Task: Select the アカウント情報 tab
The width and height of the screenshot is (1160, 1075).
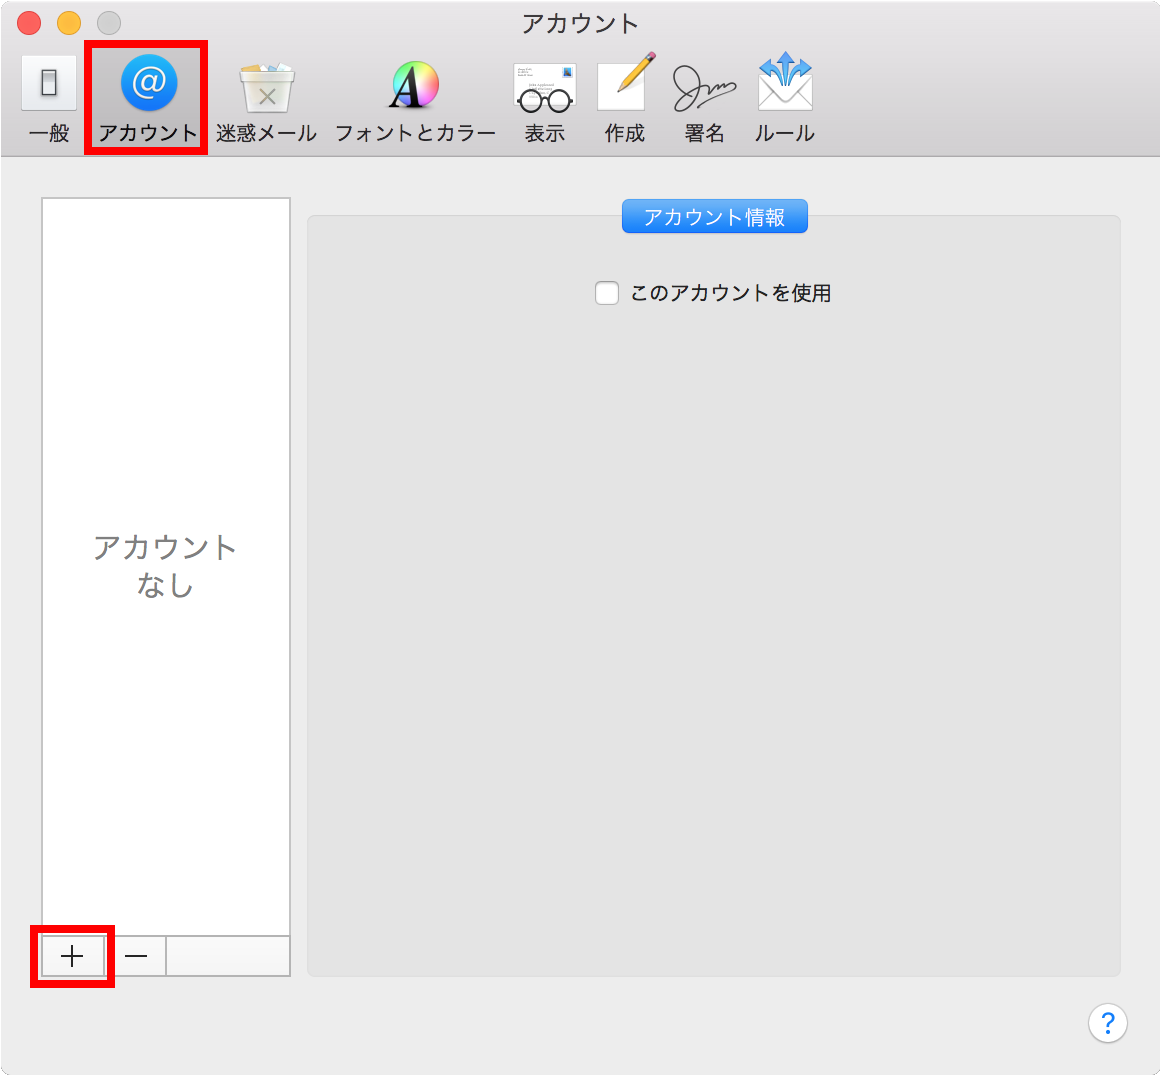Action: [714, 217]
